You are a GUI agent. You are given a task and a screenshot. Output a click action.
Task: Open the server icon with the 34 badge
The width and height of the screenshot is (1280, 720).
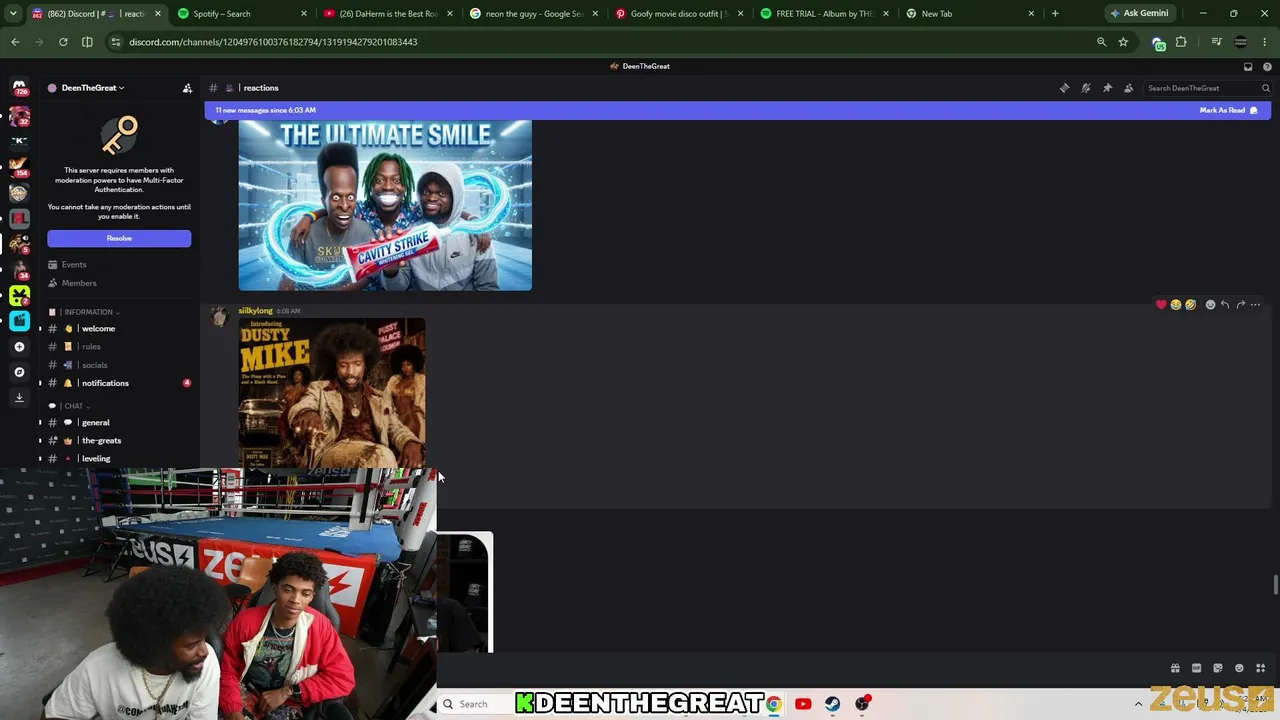pyautogui.click(x=19, y=270)
